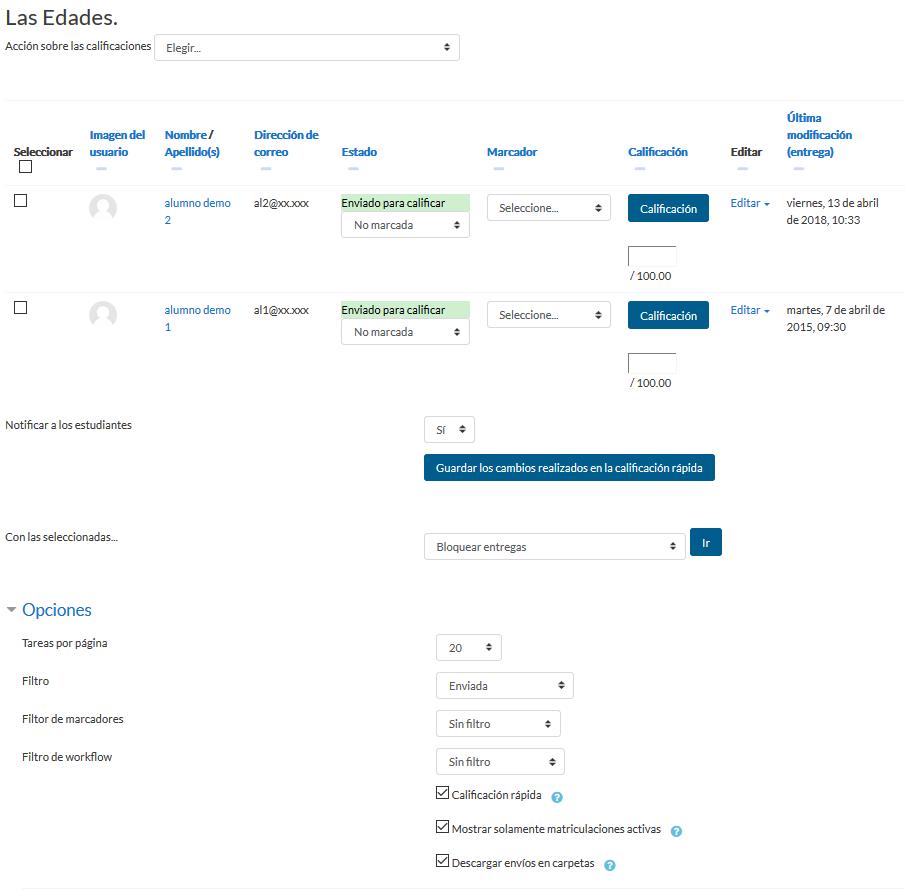Click alumno demo 1 user avatar
The image size is (905, 891).
click(103, 315)
